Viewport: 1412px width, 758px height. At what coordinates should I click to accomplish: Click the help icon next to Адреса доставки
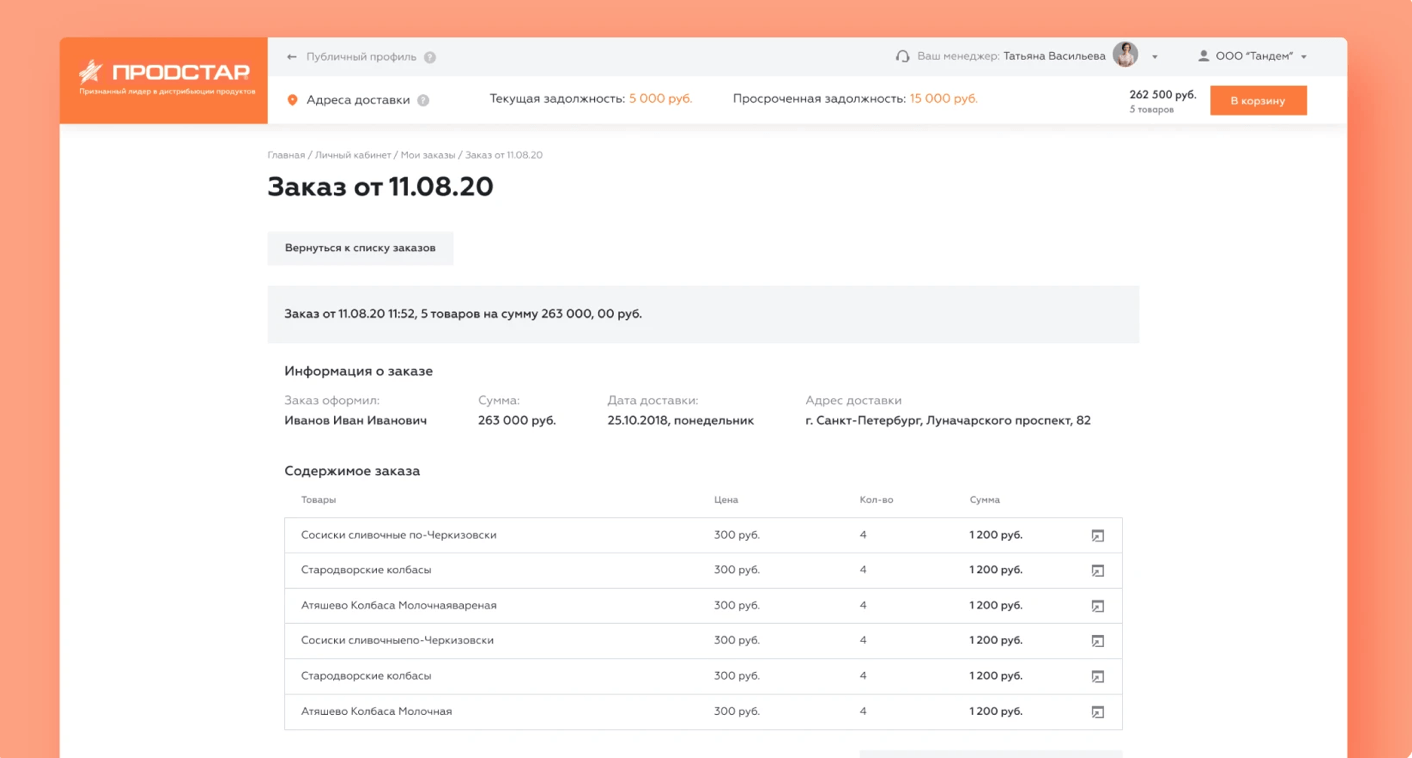pos(423,100)
